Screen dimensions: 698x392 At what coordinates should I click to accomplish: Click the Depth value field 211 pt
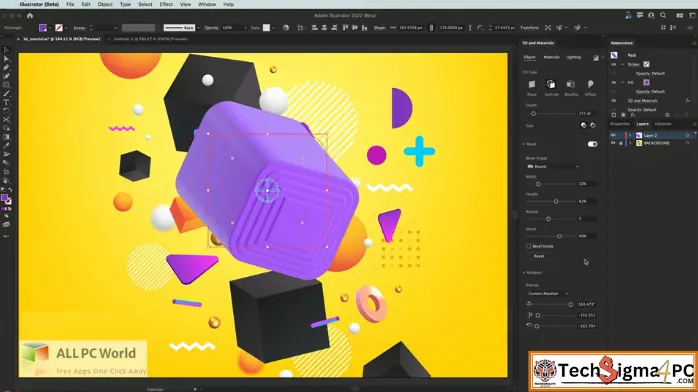click(x=586, y=114)
